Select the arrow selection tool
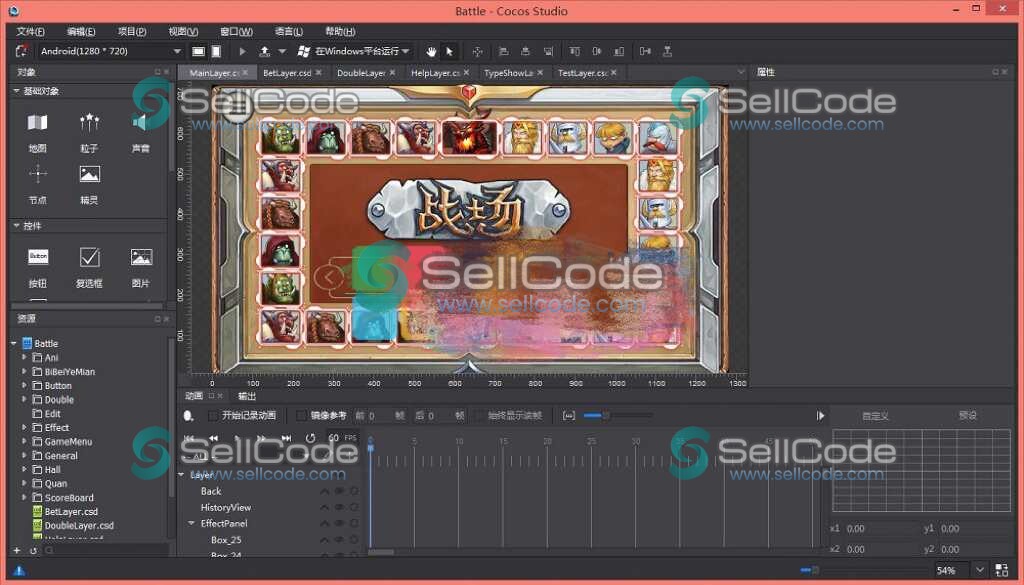 (449, 51)
